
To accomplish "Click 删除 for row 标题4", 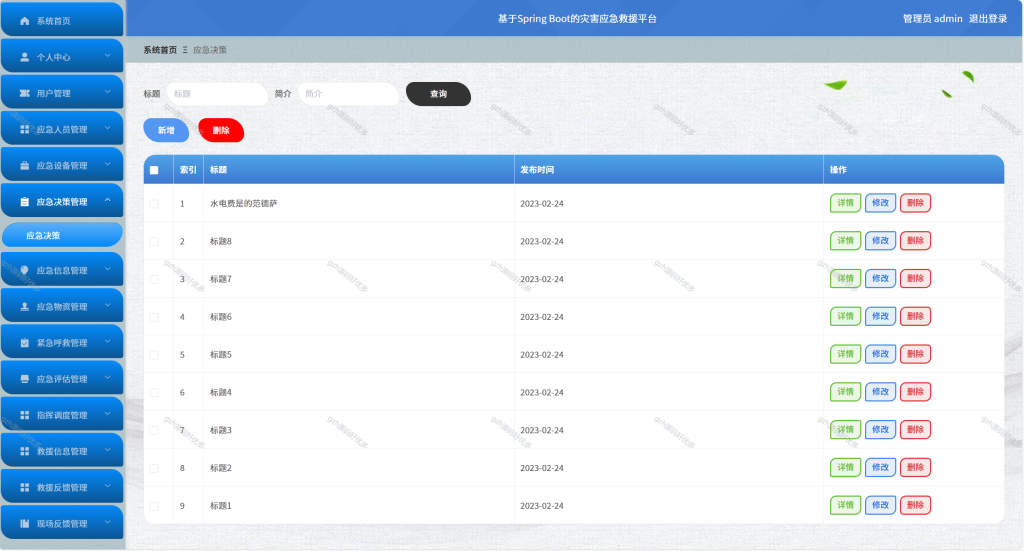I will [x=915, y=392].
